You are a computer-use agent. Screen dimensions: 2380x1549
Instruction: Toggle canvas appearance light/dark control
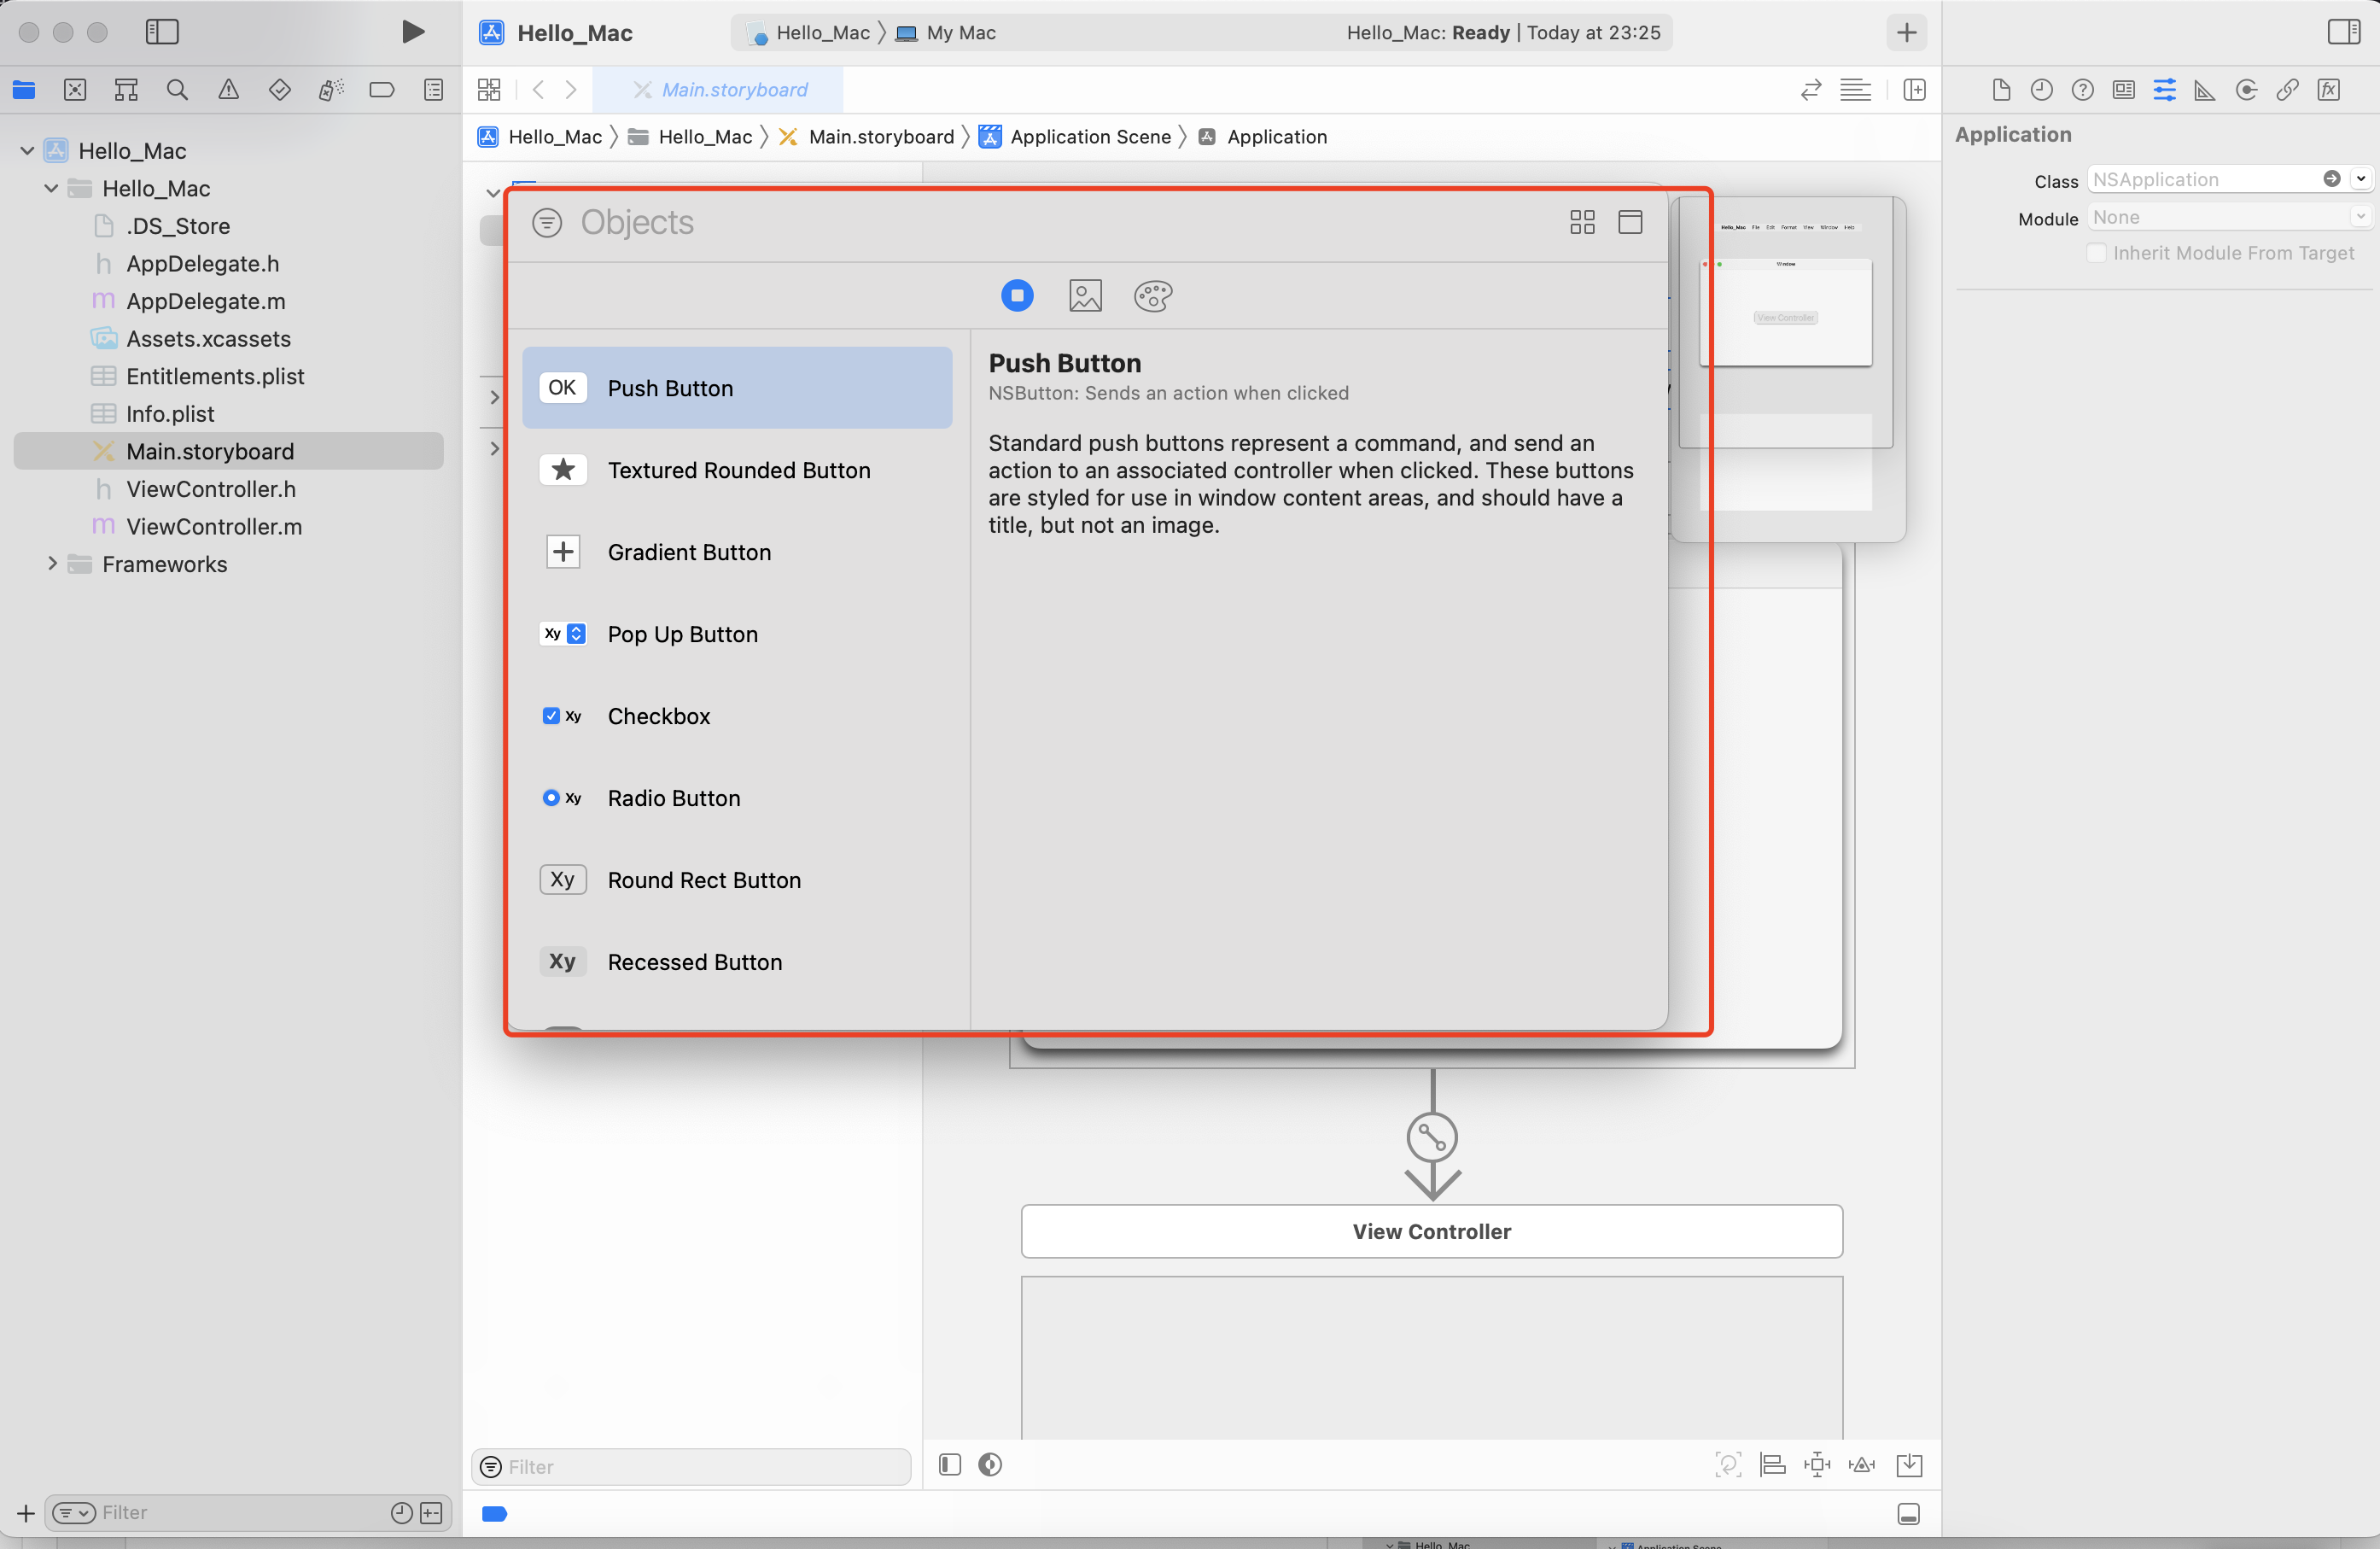(x=990, y=1465)
